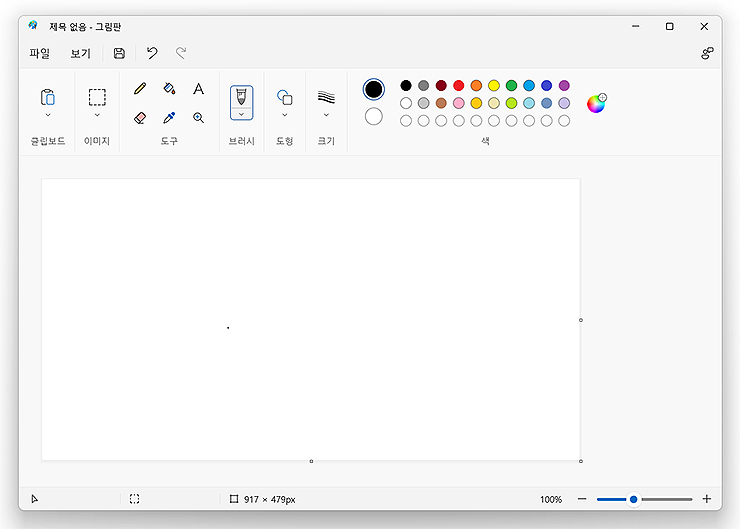Pick the dark red color swatch
This screenshot has width=740, height=529.
(441, 85)
